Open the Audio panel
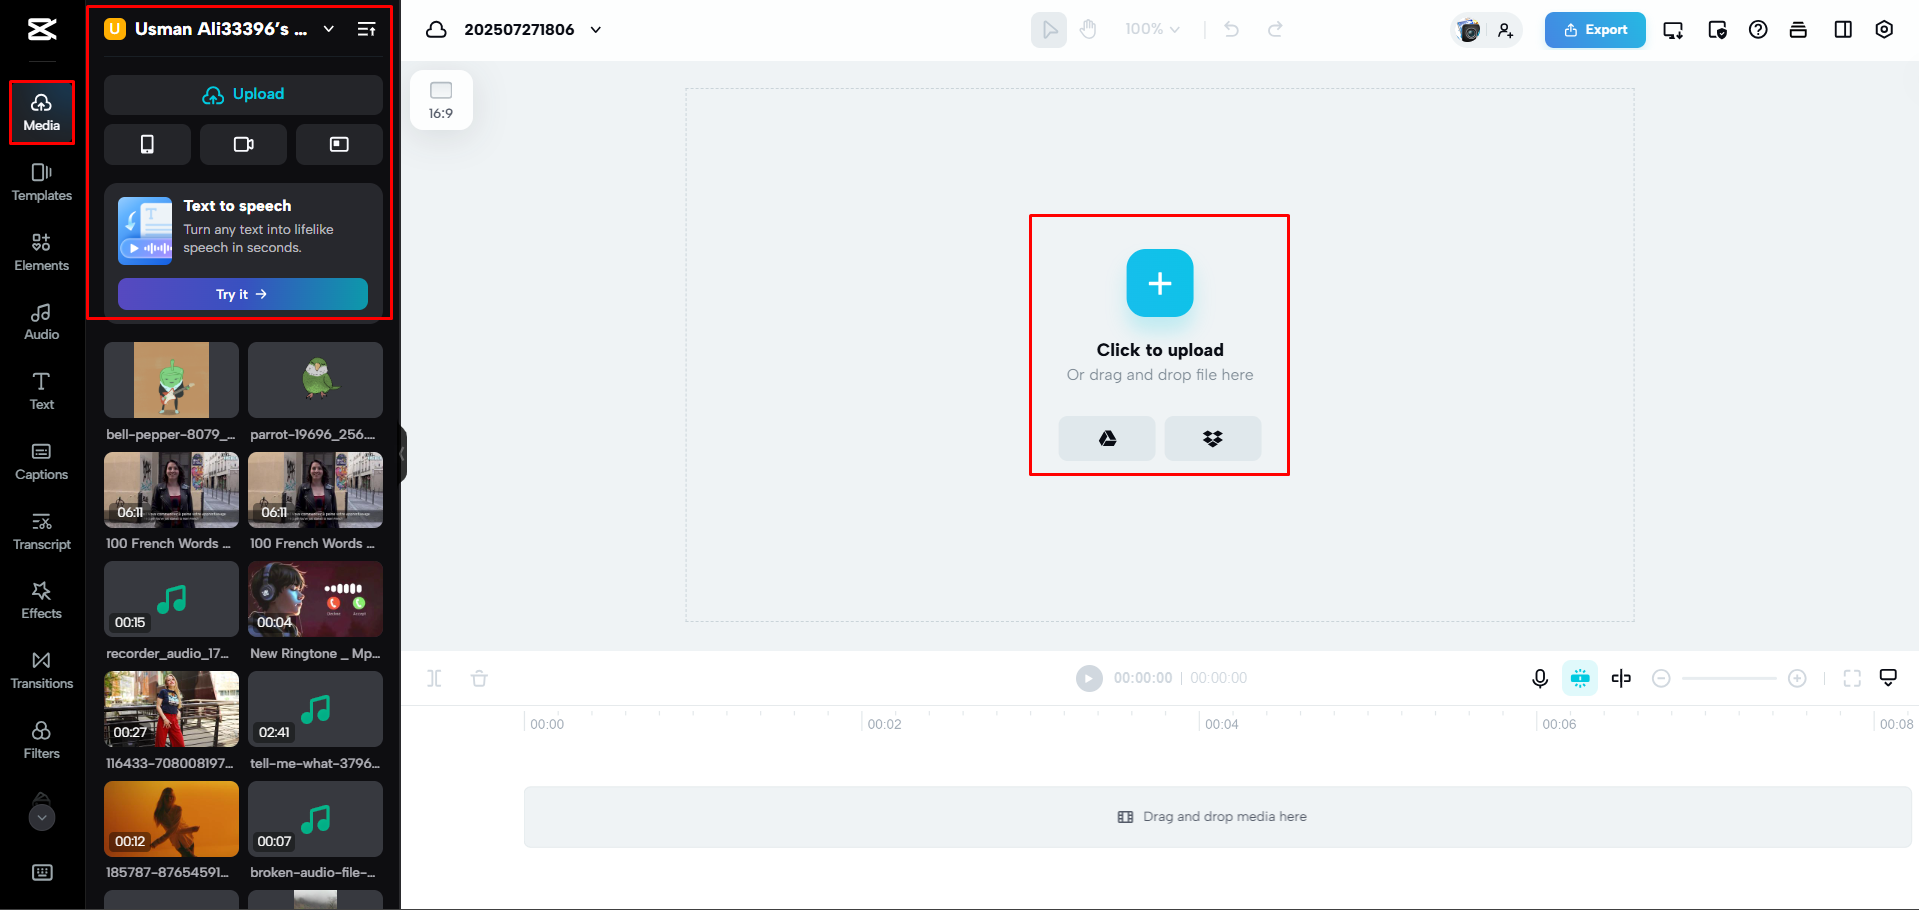The height and width of the screenshot is (910, 1919). [x=42, y=322]
